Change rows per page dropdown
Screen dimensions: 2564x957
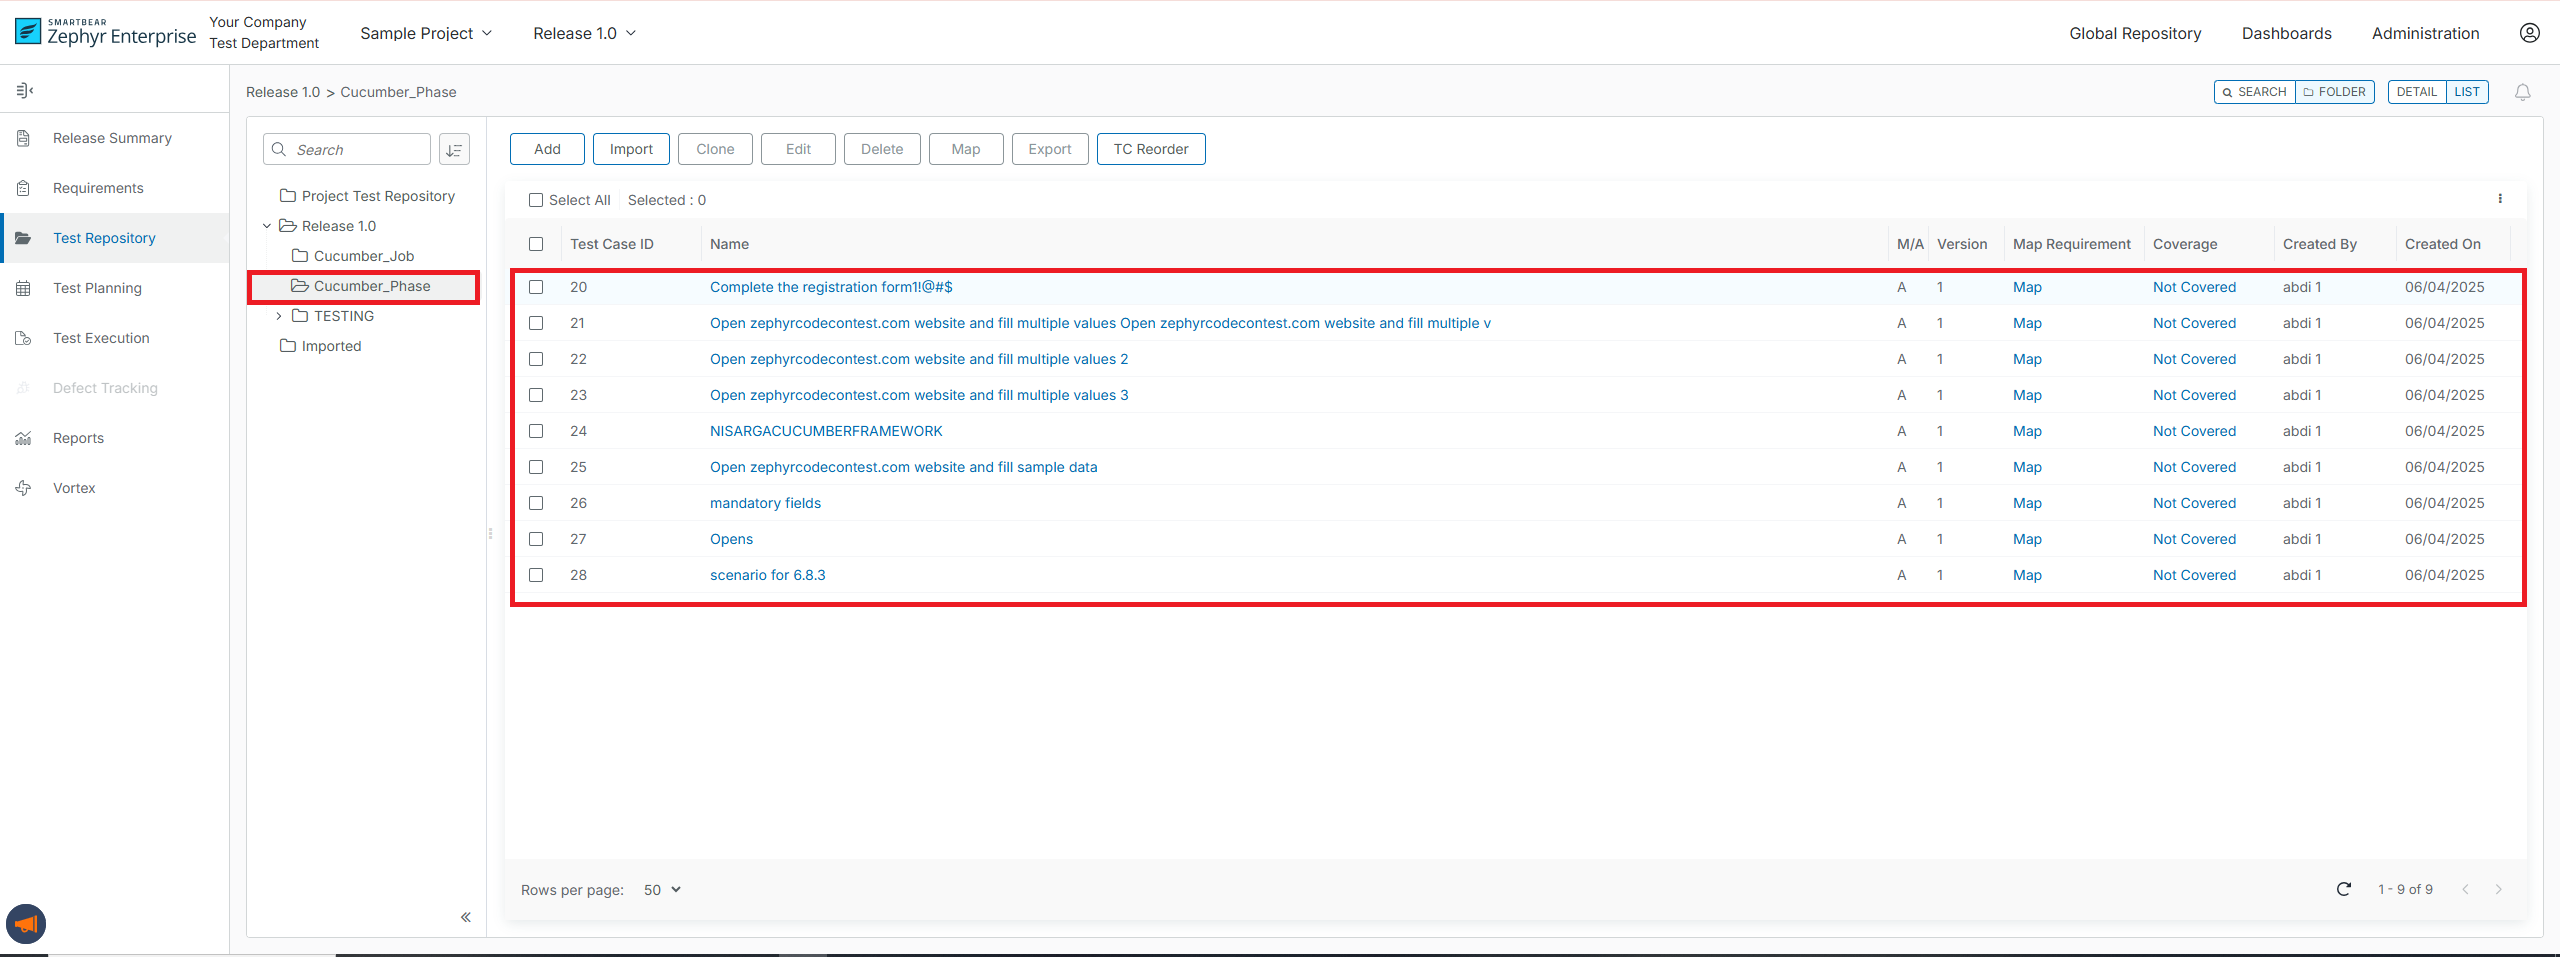point(661,890)
